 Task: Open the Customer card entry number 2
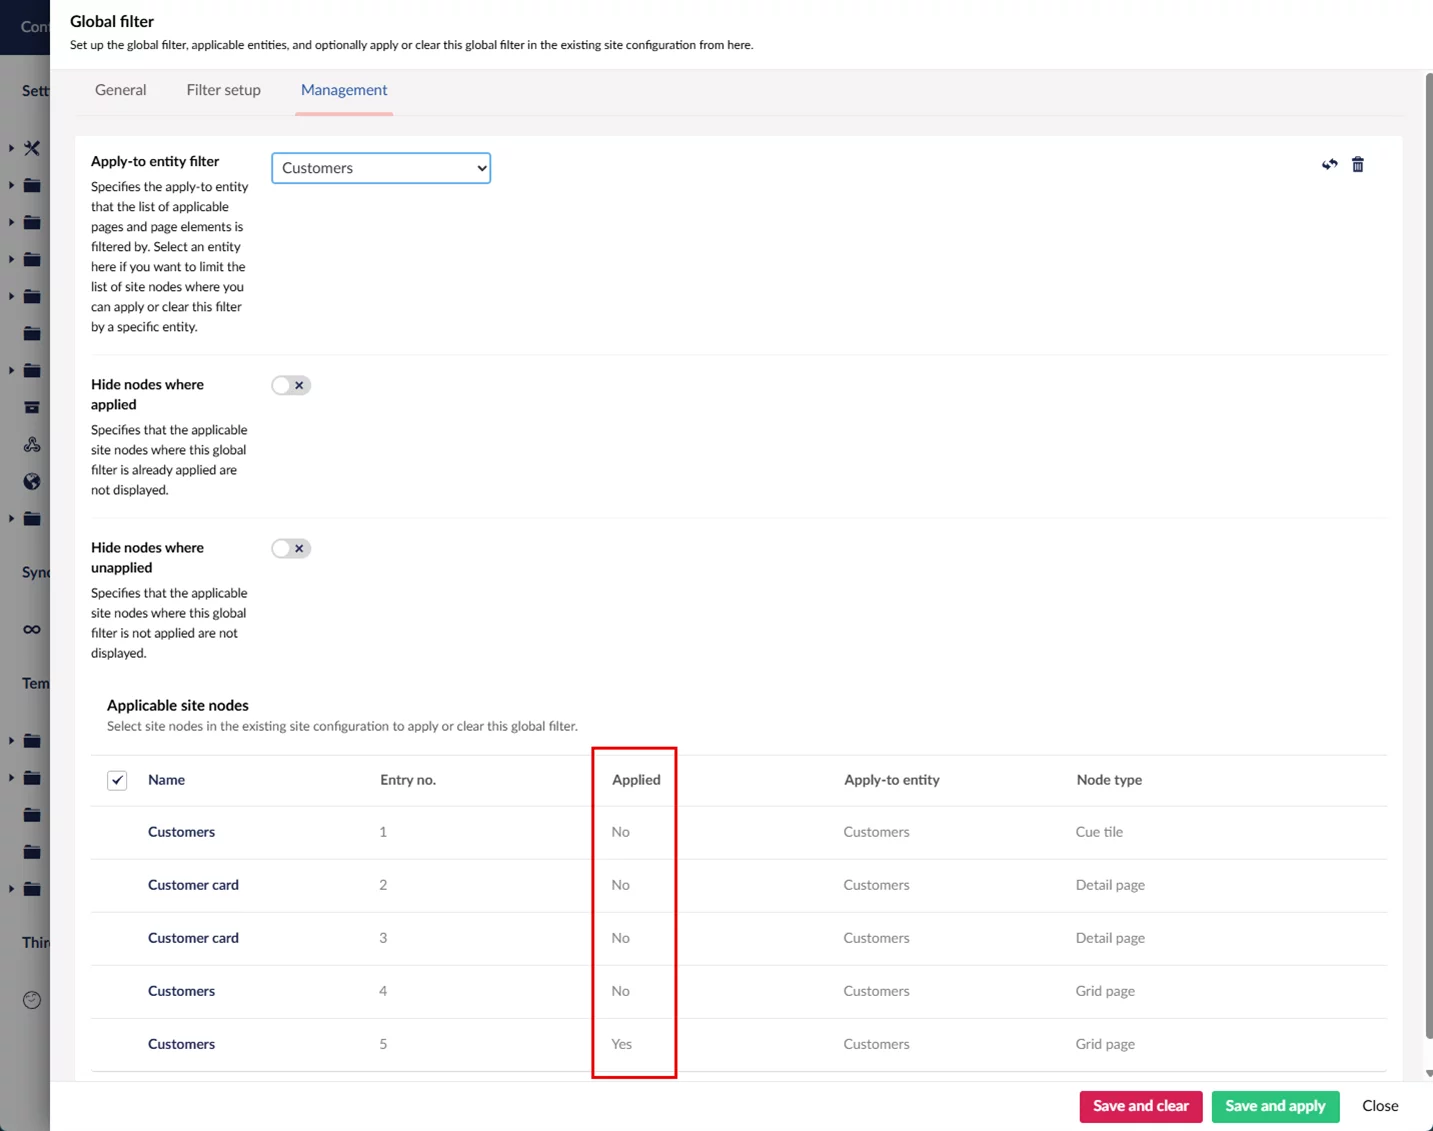pyautogui.click(x=193, y=885)
